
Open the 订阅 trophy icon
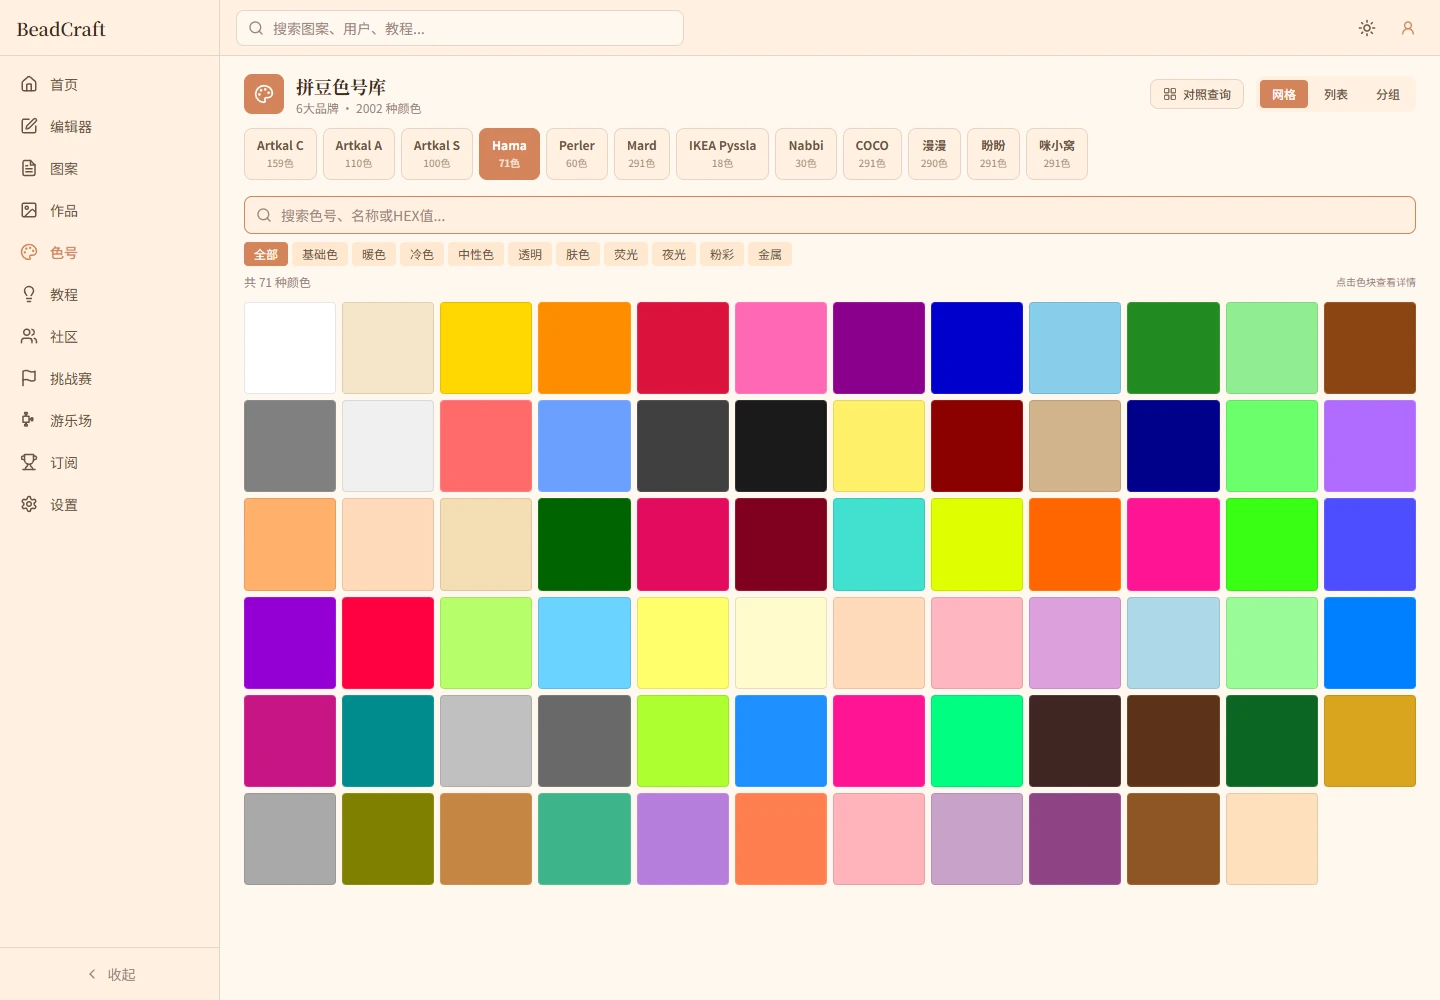pyautogui.click(x=29, y=462)
